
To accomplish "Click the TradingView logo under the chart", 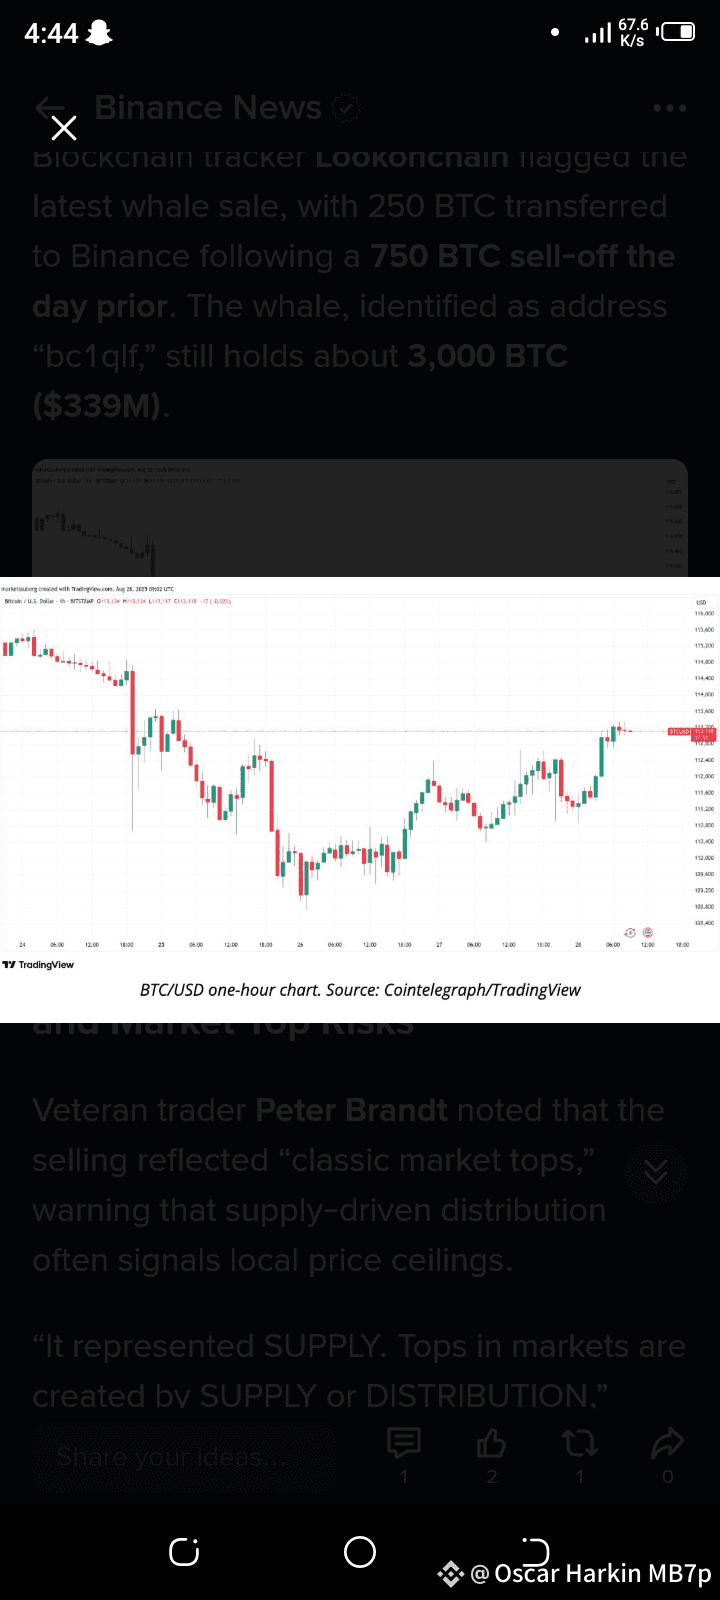I will point(38,965).
